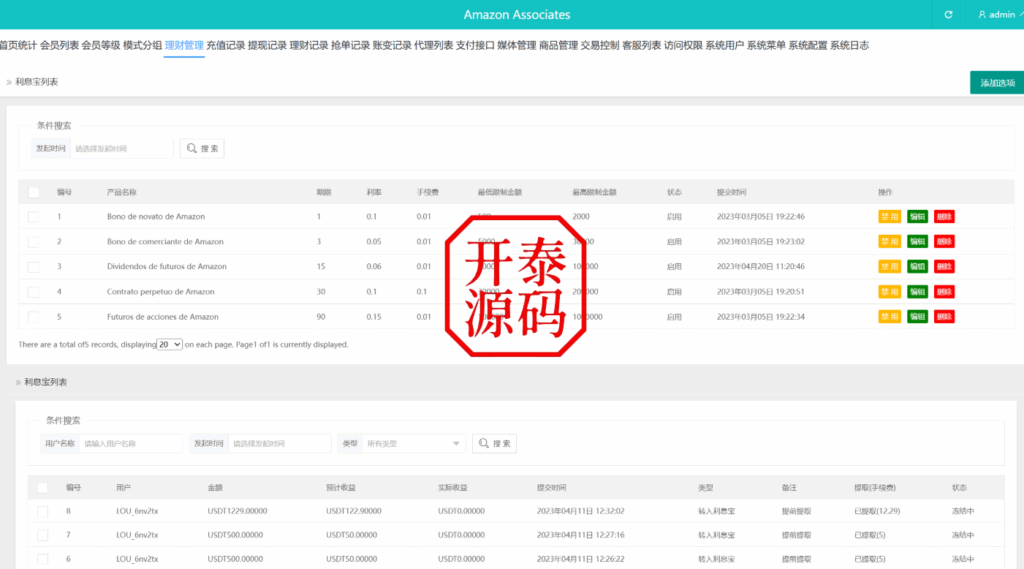This screenshot has height=569, width=1024.
Task: Edit Bono de novato de Amazon via 编辑
Action: tap(918, 217)
